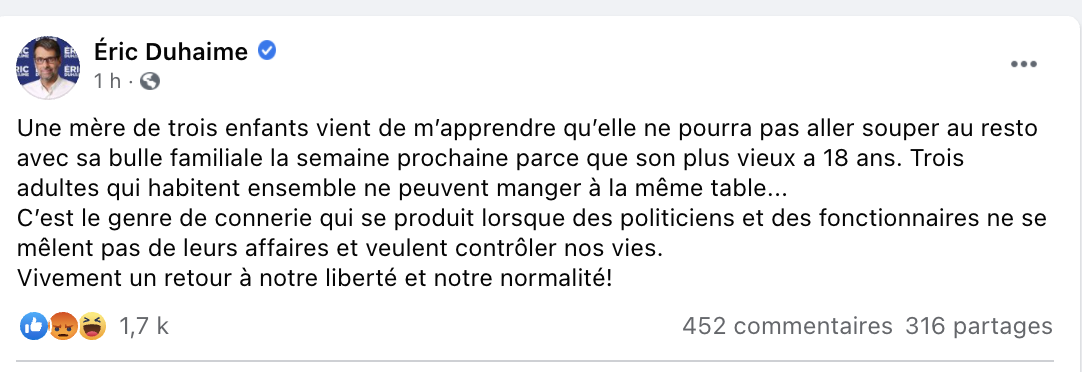
Task: Open the 452 commentaires list
Action: point(787,326)
